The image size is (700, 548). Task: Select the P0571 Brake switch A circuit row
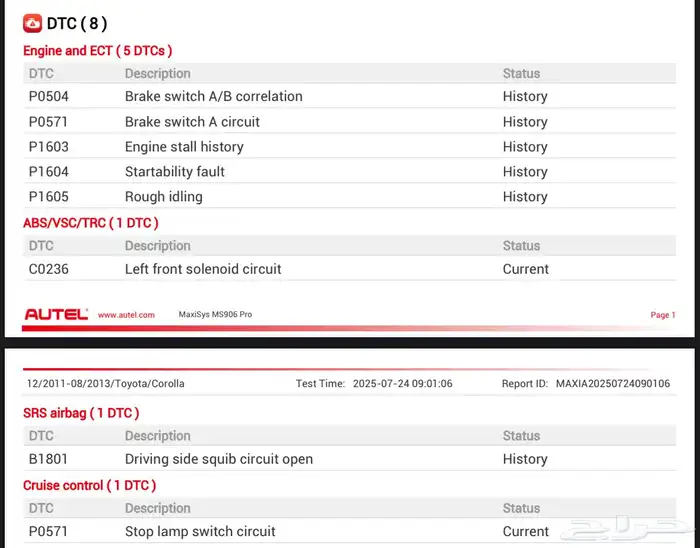pos(192,122)
